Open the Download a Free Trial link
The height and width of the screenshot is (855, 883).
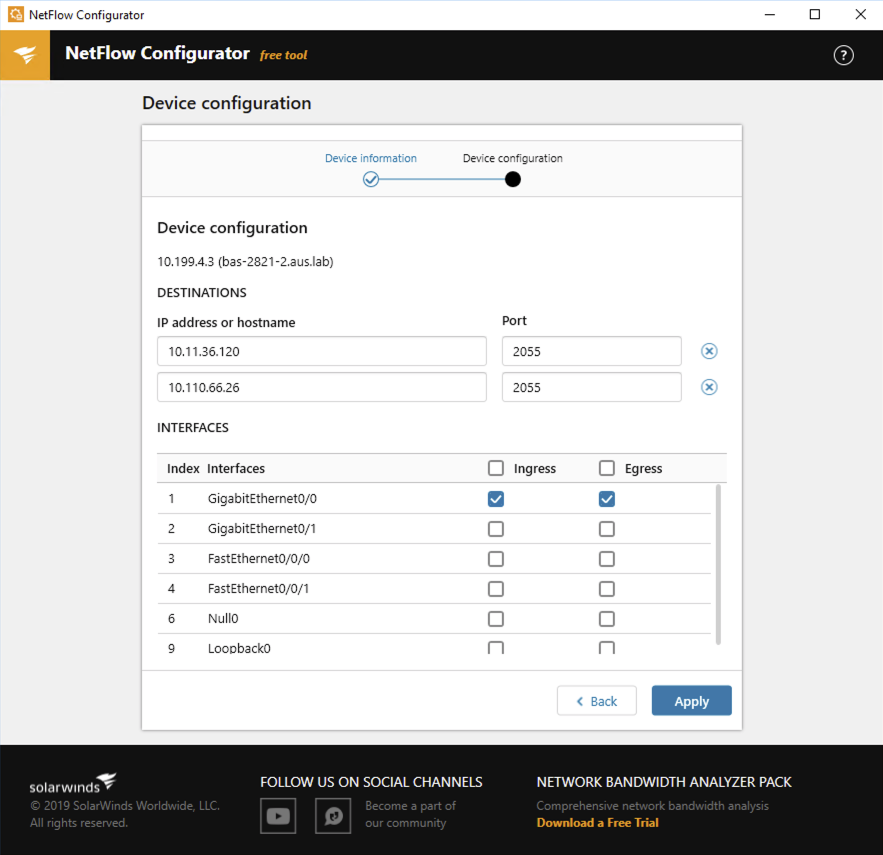597,822
